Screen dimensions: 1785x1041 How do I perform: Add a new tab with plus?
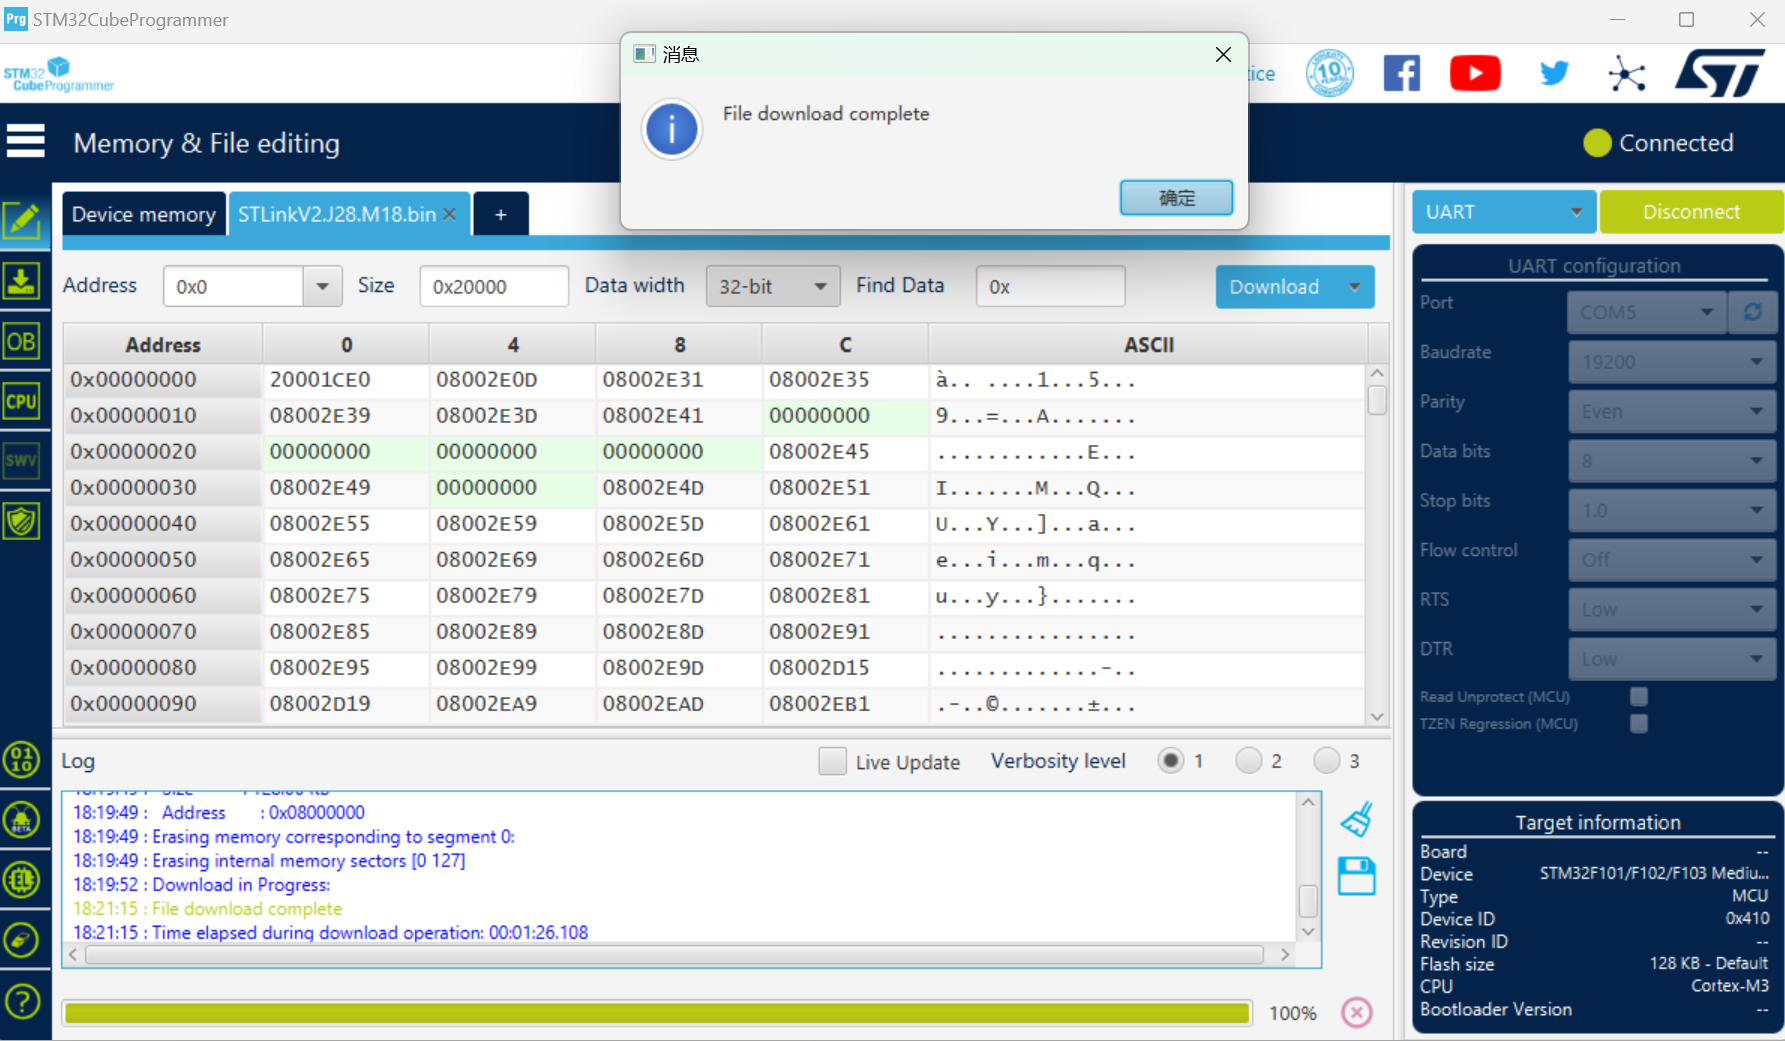click(500, 214)
